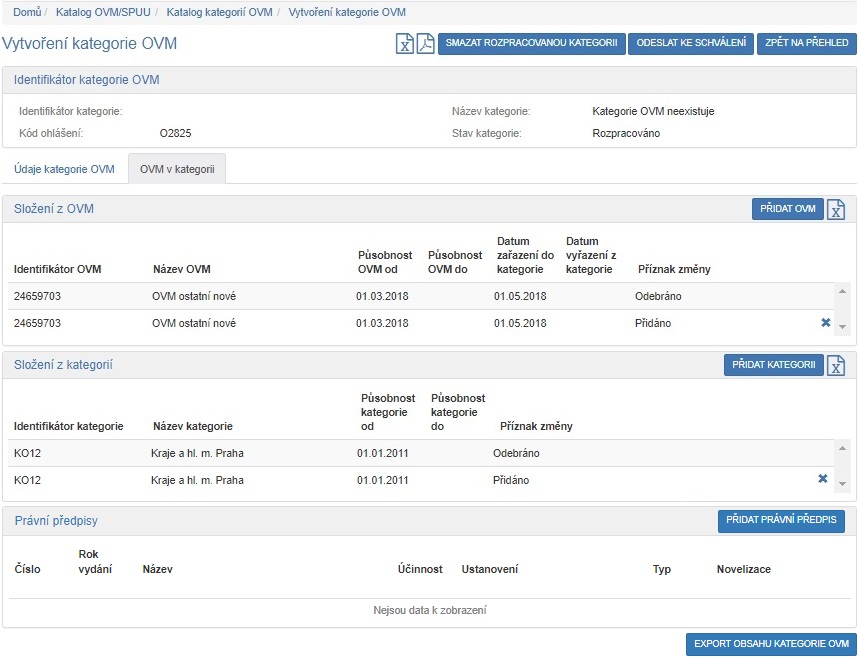Export page to PDF via top header icon
860x661 pixels.
[x=425, y=44]
